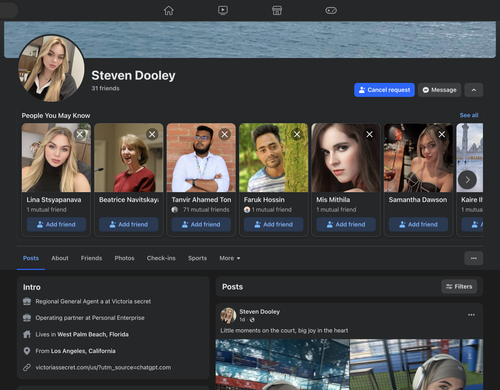This screenshot has height=390, width=500.
Task: Select the Posts tab
Action: 31,258
